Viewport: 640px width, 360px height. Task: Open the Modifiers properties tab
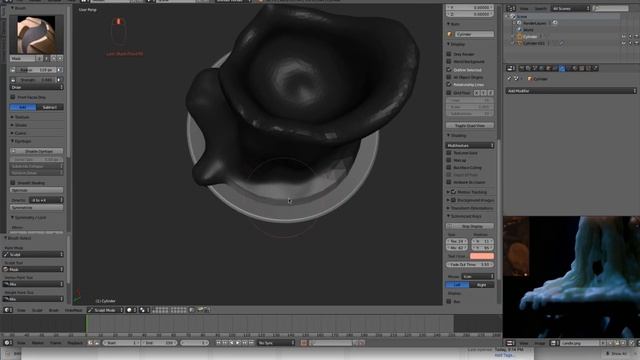(562, 68)
